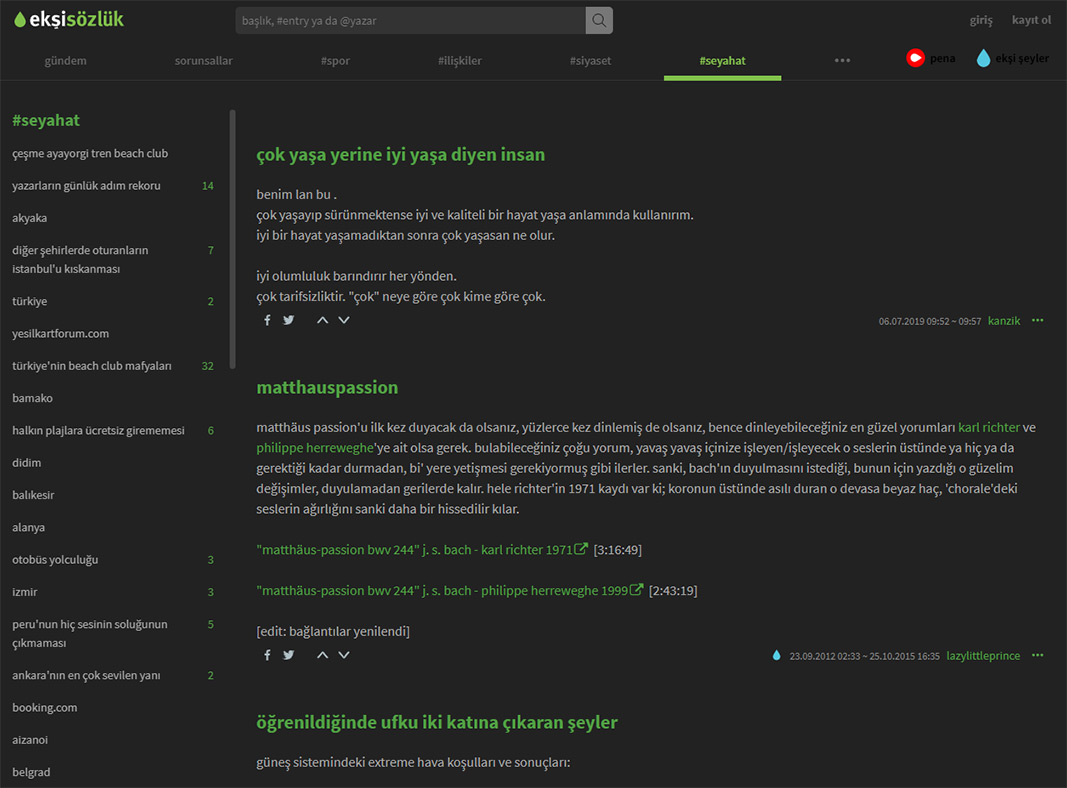The image size is (1067, 788).
Task: Switch to the #siyaset tab
Action: click(x=590, y=60)
